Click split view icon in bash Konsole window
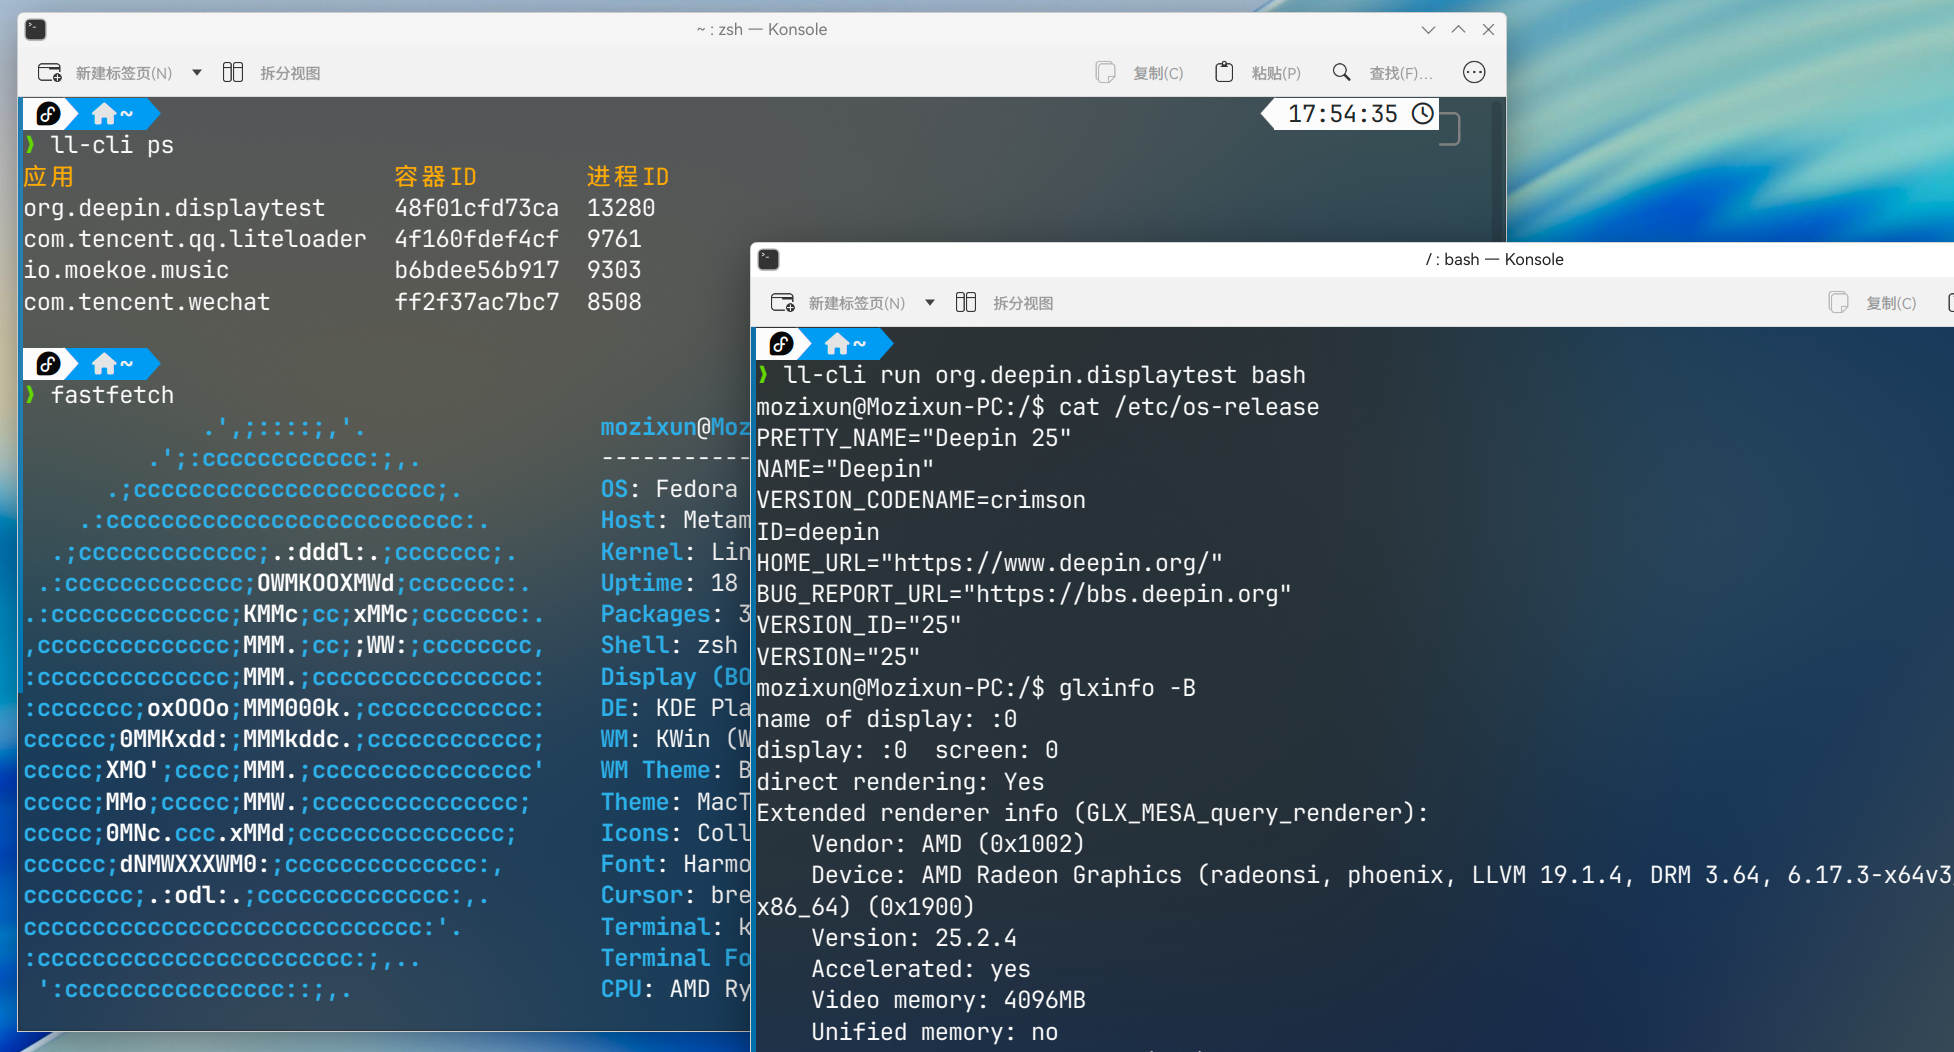Screen dimensions: 1954x1052 pyautogui.click(x=966, y=302)
